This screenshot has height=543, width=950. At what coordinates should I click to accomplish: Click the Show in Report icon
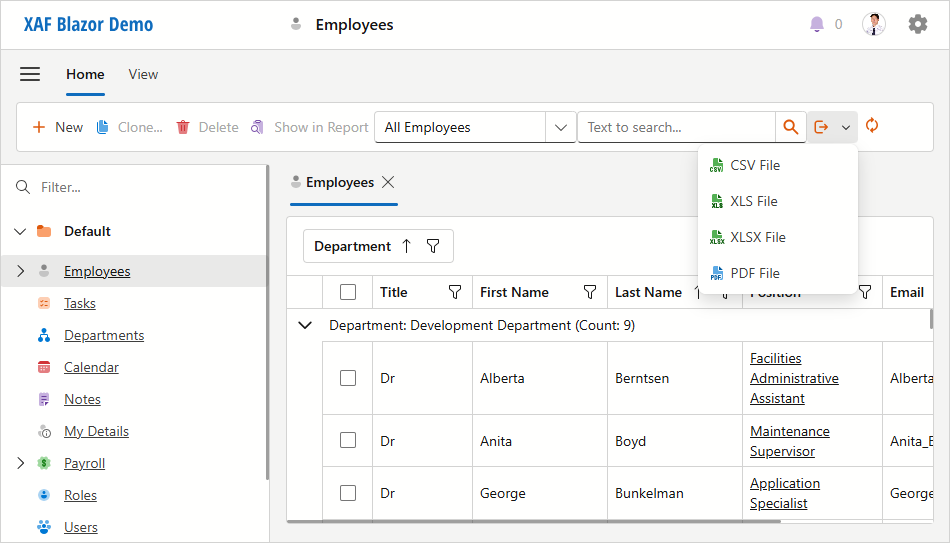257,127
